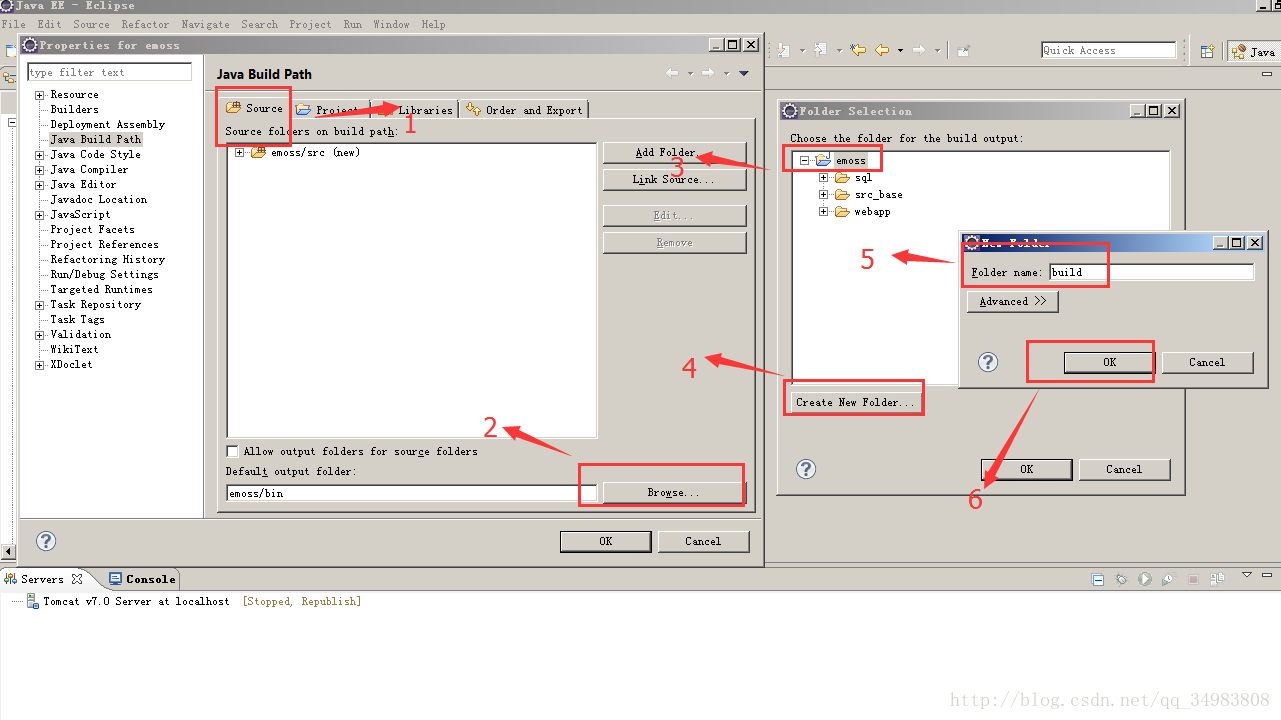The height and width of the screenshot is (720, 1281).
Task: Click the Pin Editor toolbar icon
Action: [x=963, y=50]
